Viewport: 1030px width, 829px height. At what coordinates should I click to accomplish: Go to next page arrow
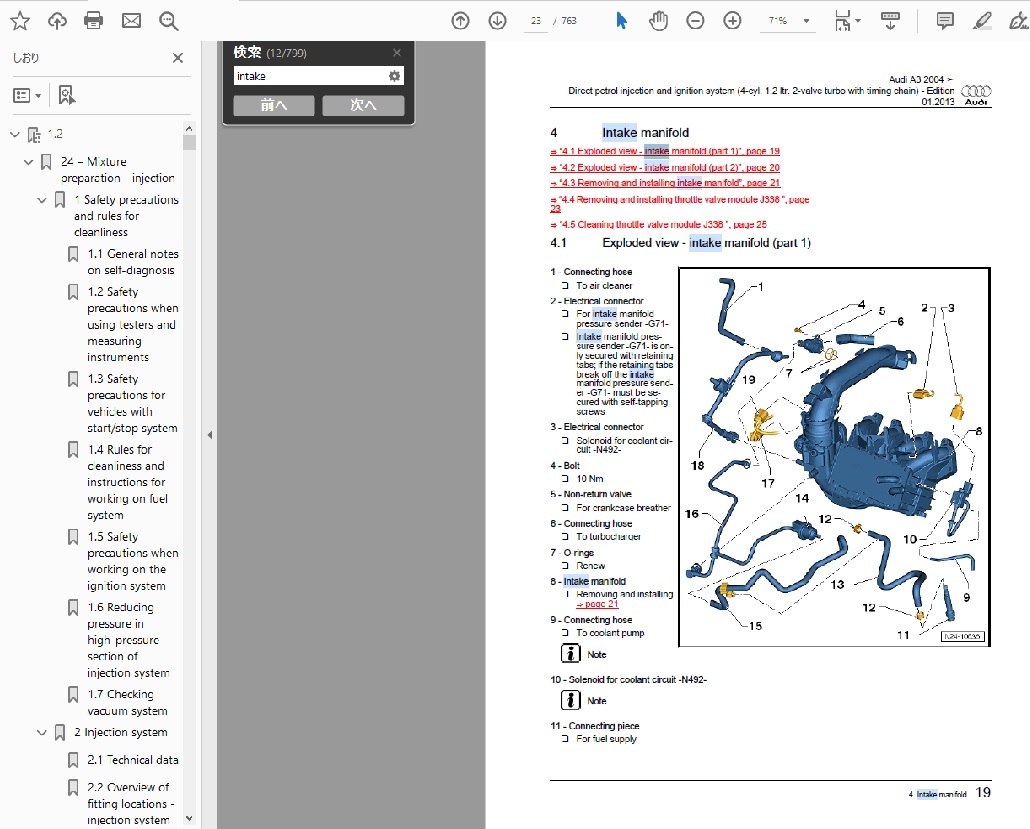[x=497, y=21]
